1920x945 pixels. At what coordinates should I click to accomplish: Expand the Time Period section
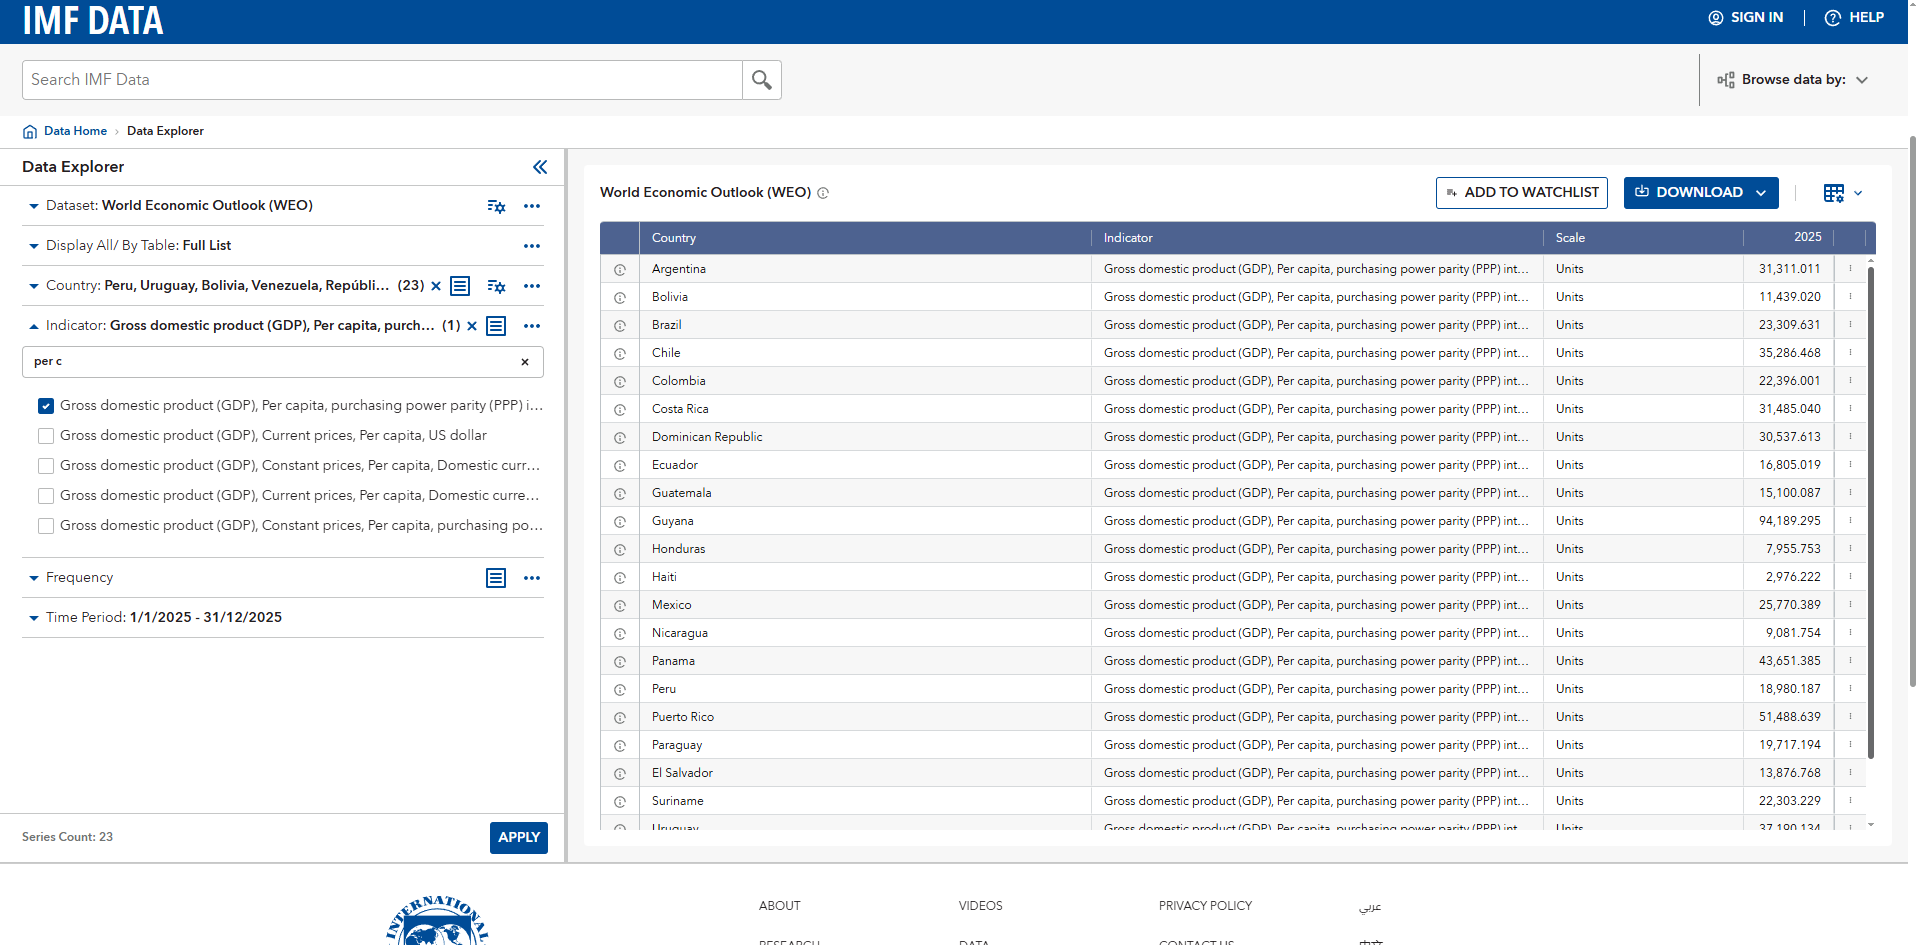point(34,618)
